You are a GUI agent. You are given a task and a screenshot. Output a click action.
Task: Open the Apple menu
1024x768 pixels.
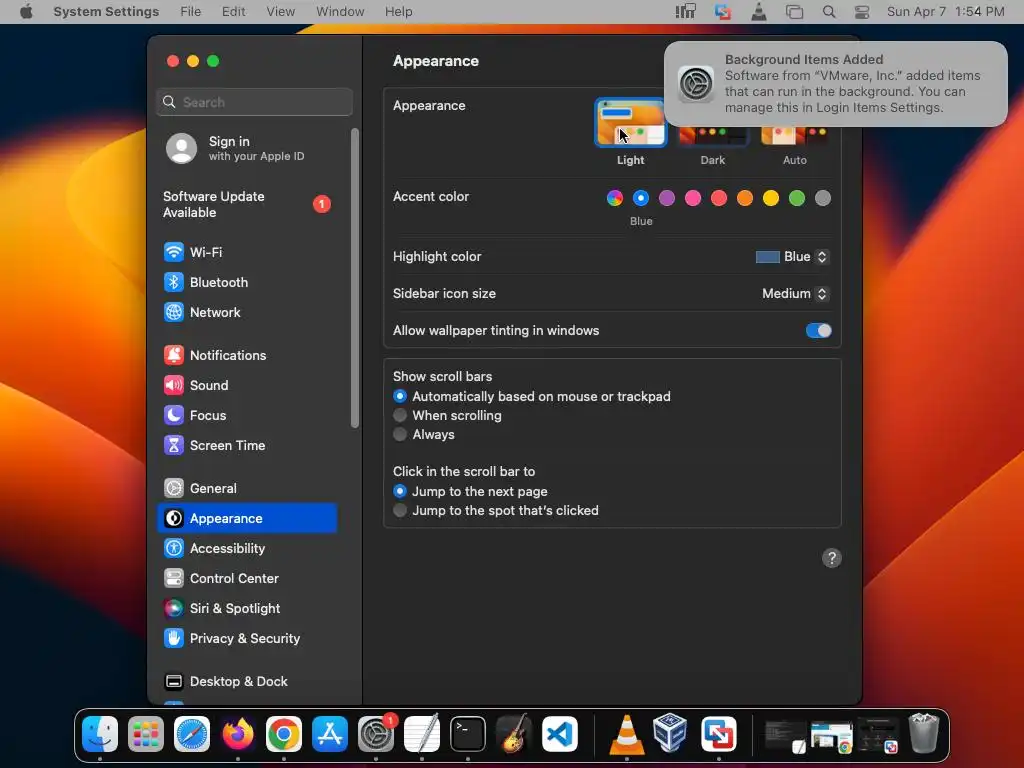26,12
